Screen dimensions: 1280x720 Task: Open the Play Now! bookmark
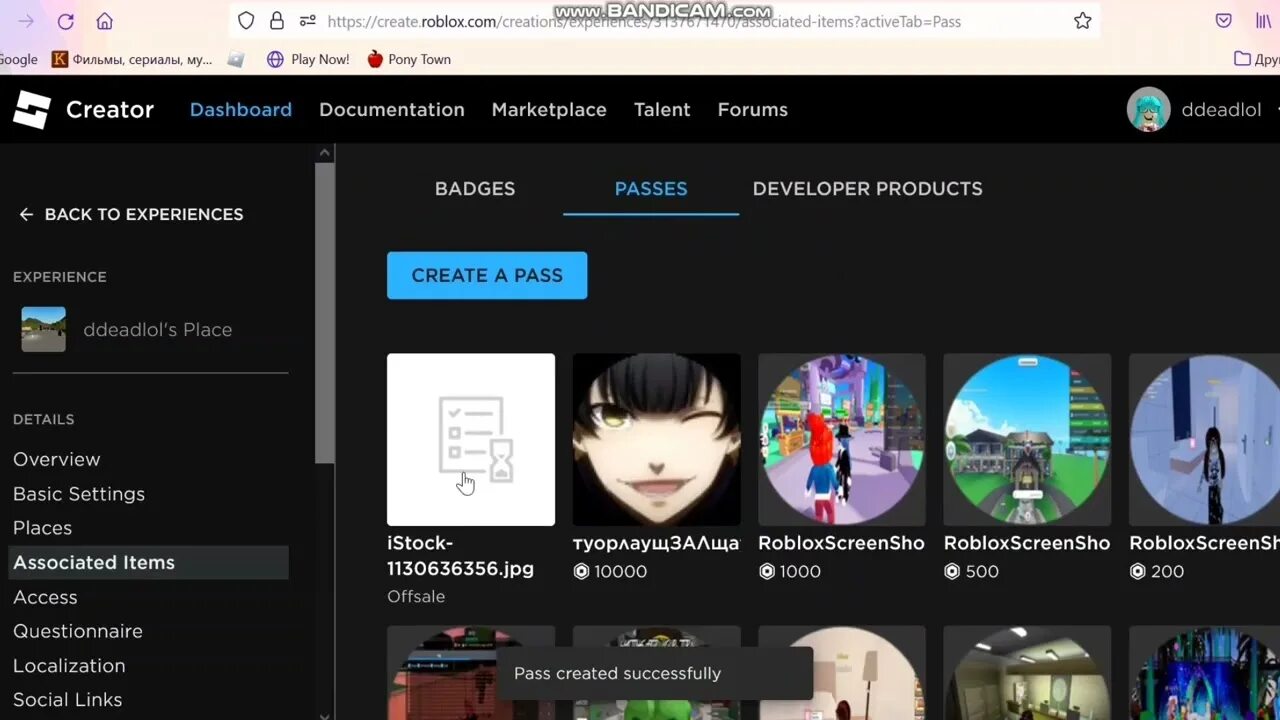tap(308, 59)
